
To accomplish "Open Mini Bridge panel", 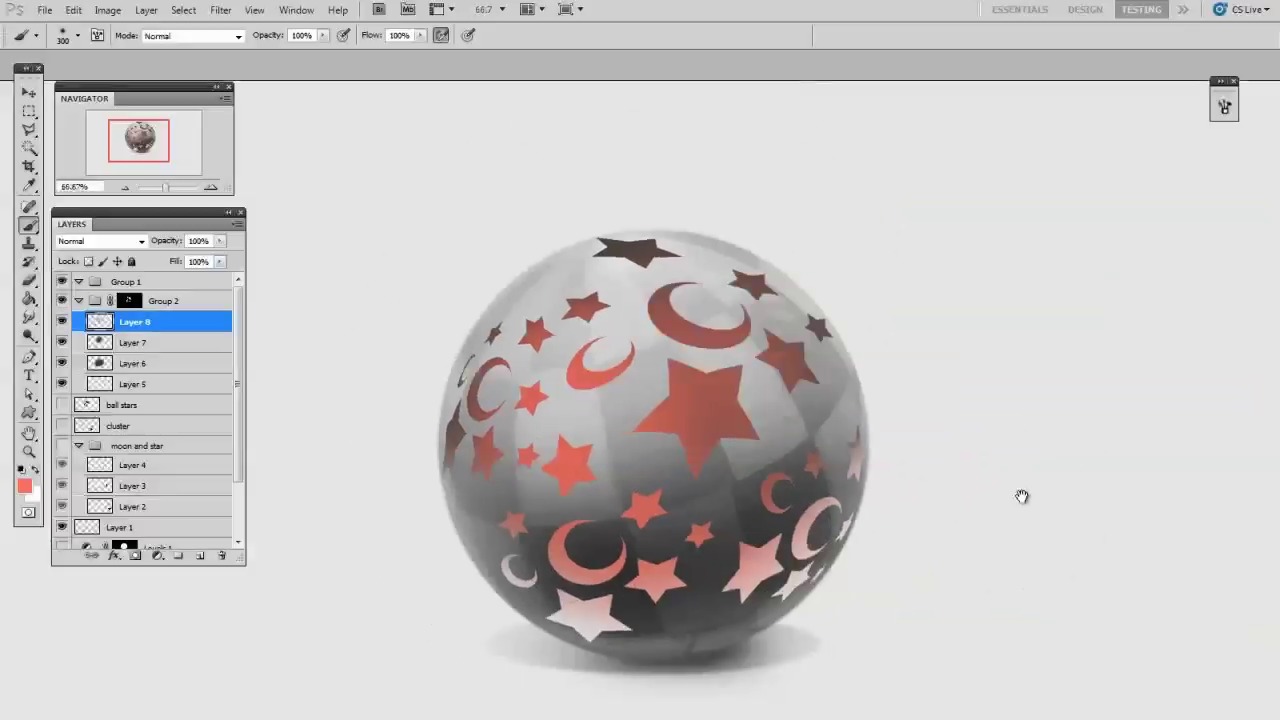I will pos(408,9).
